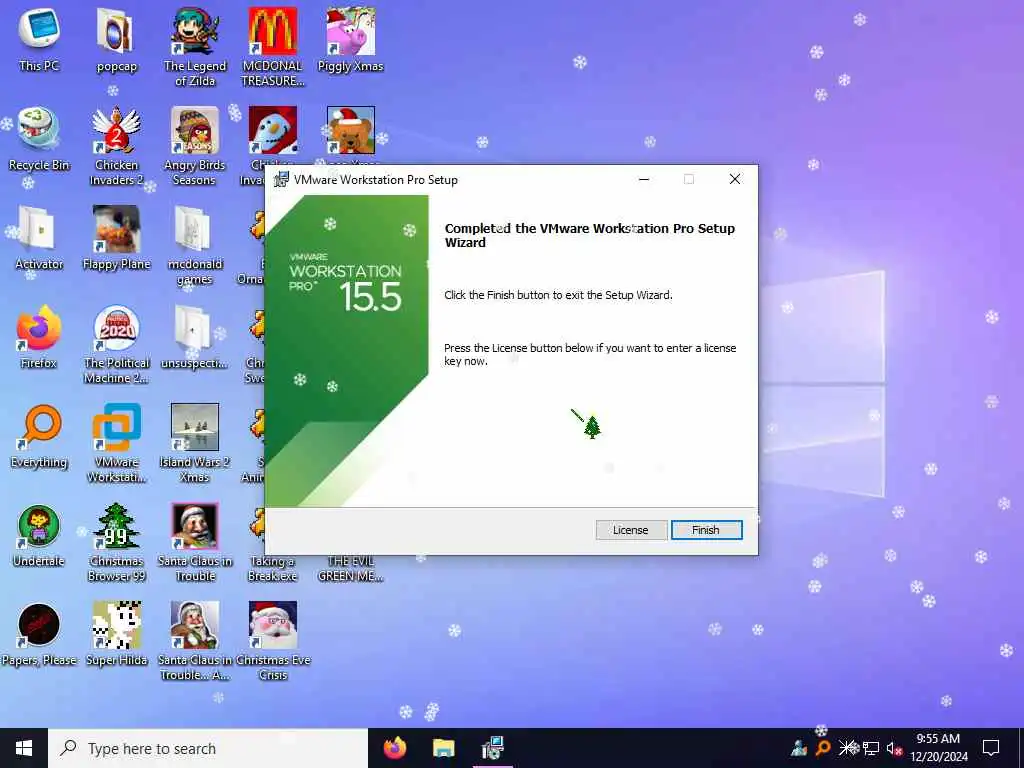Viewport: 1024px width, 768px height.
Task: Launch Santa Claus in Trouble... A... icon
Action: [195, 641]
